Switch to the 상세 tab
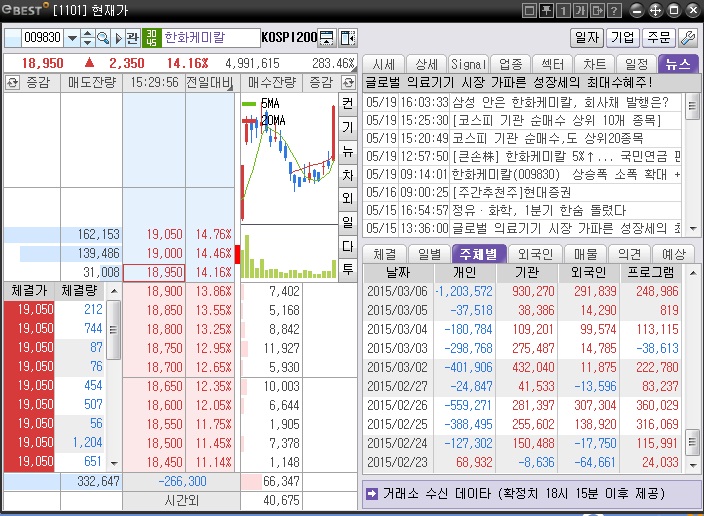The image size is (704, 516). 426,65
